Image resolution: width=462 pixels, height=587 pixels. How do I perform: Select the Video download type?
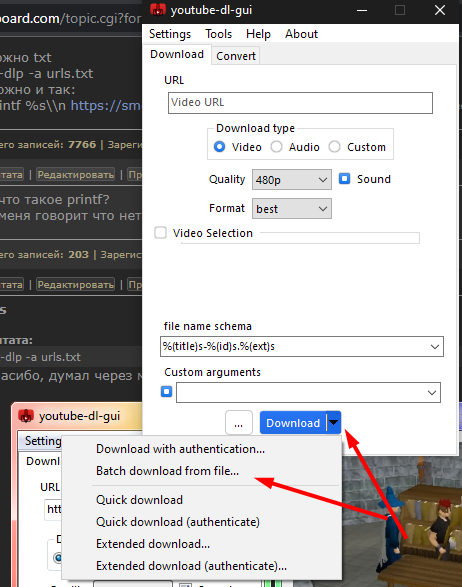(x=219, y=147)
